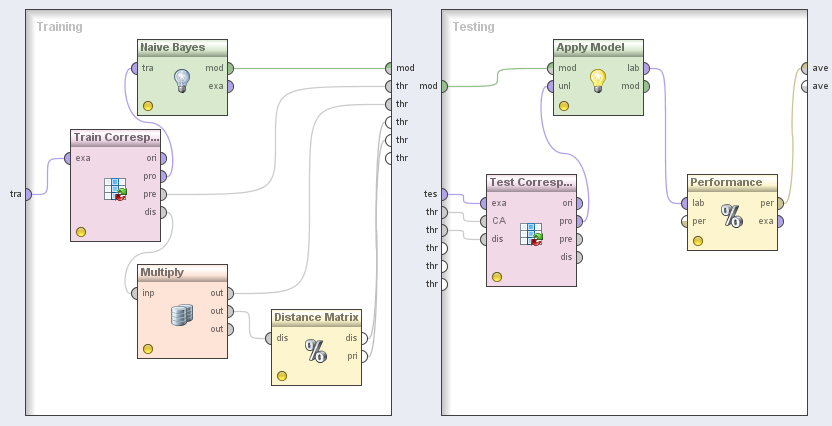Click the Distance Matrix percent icon
The width and height of the screenshot is (832, 426).
(316, 350)
